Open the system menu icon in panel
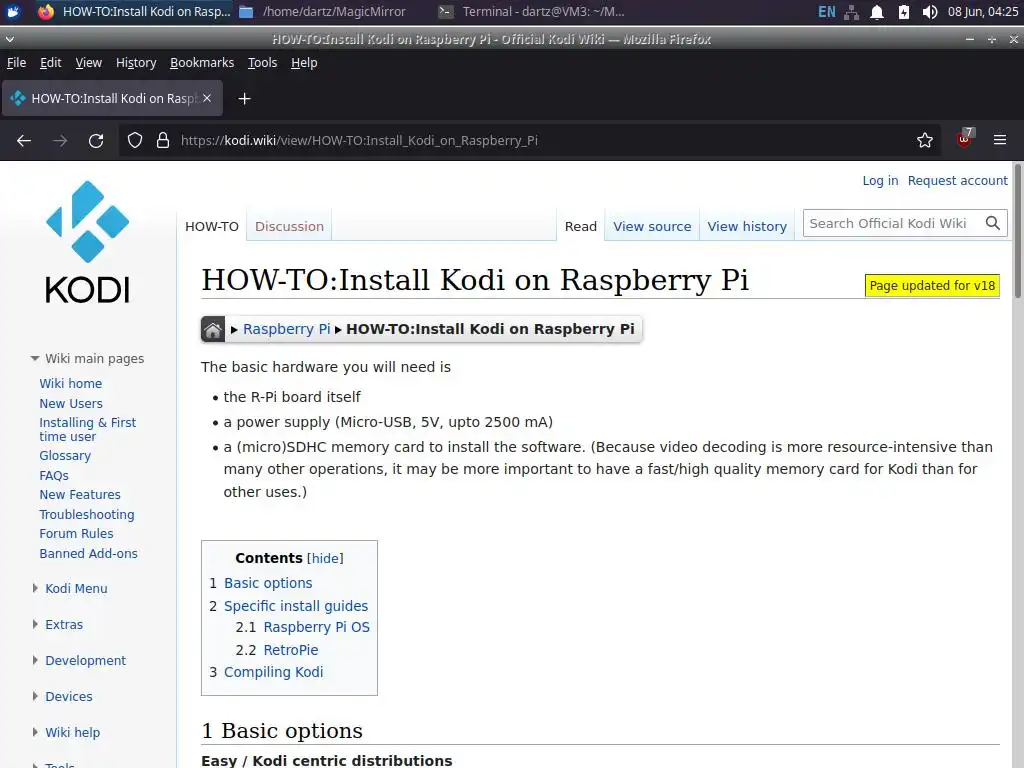 pos(13,12)
